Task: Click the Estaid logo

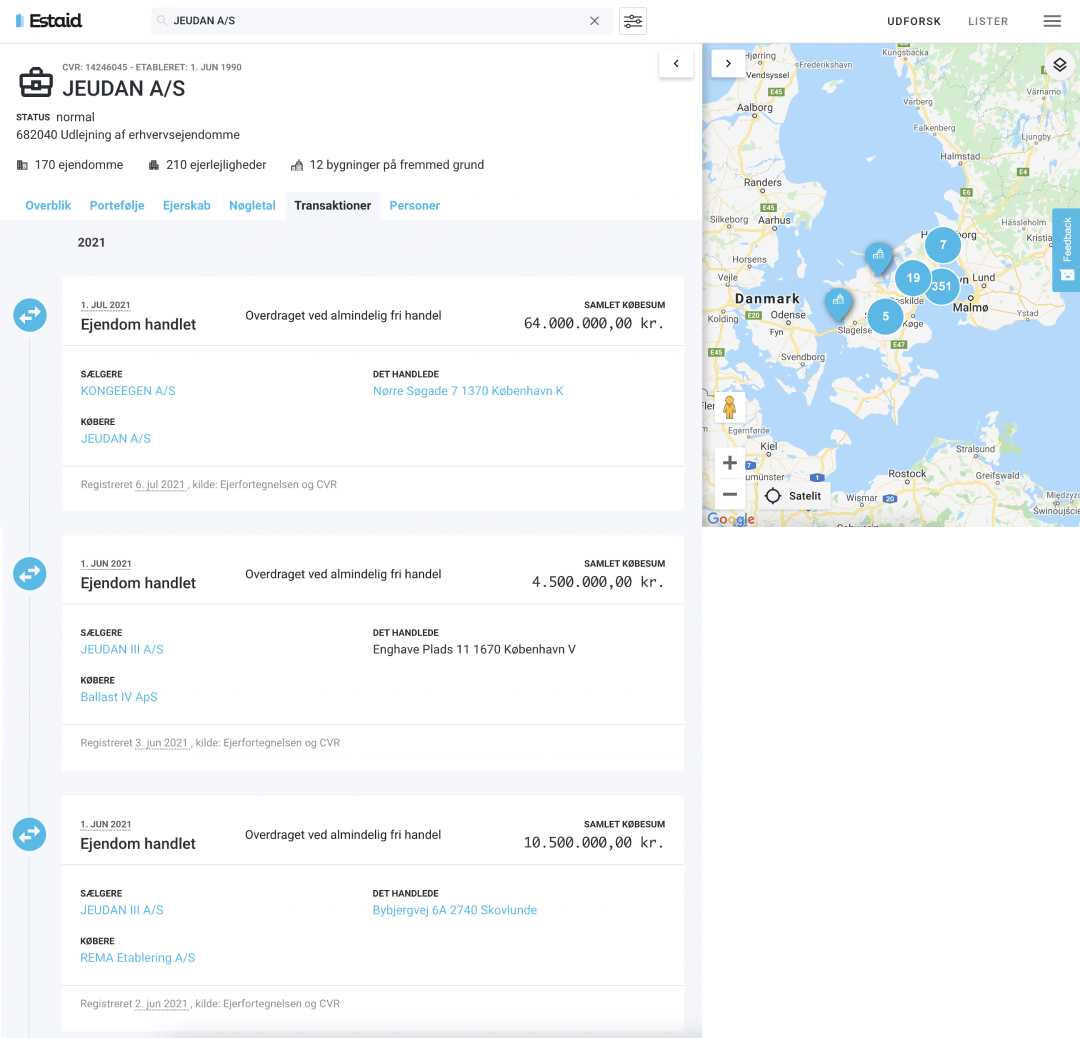Action: [x=49, y=21]
